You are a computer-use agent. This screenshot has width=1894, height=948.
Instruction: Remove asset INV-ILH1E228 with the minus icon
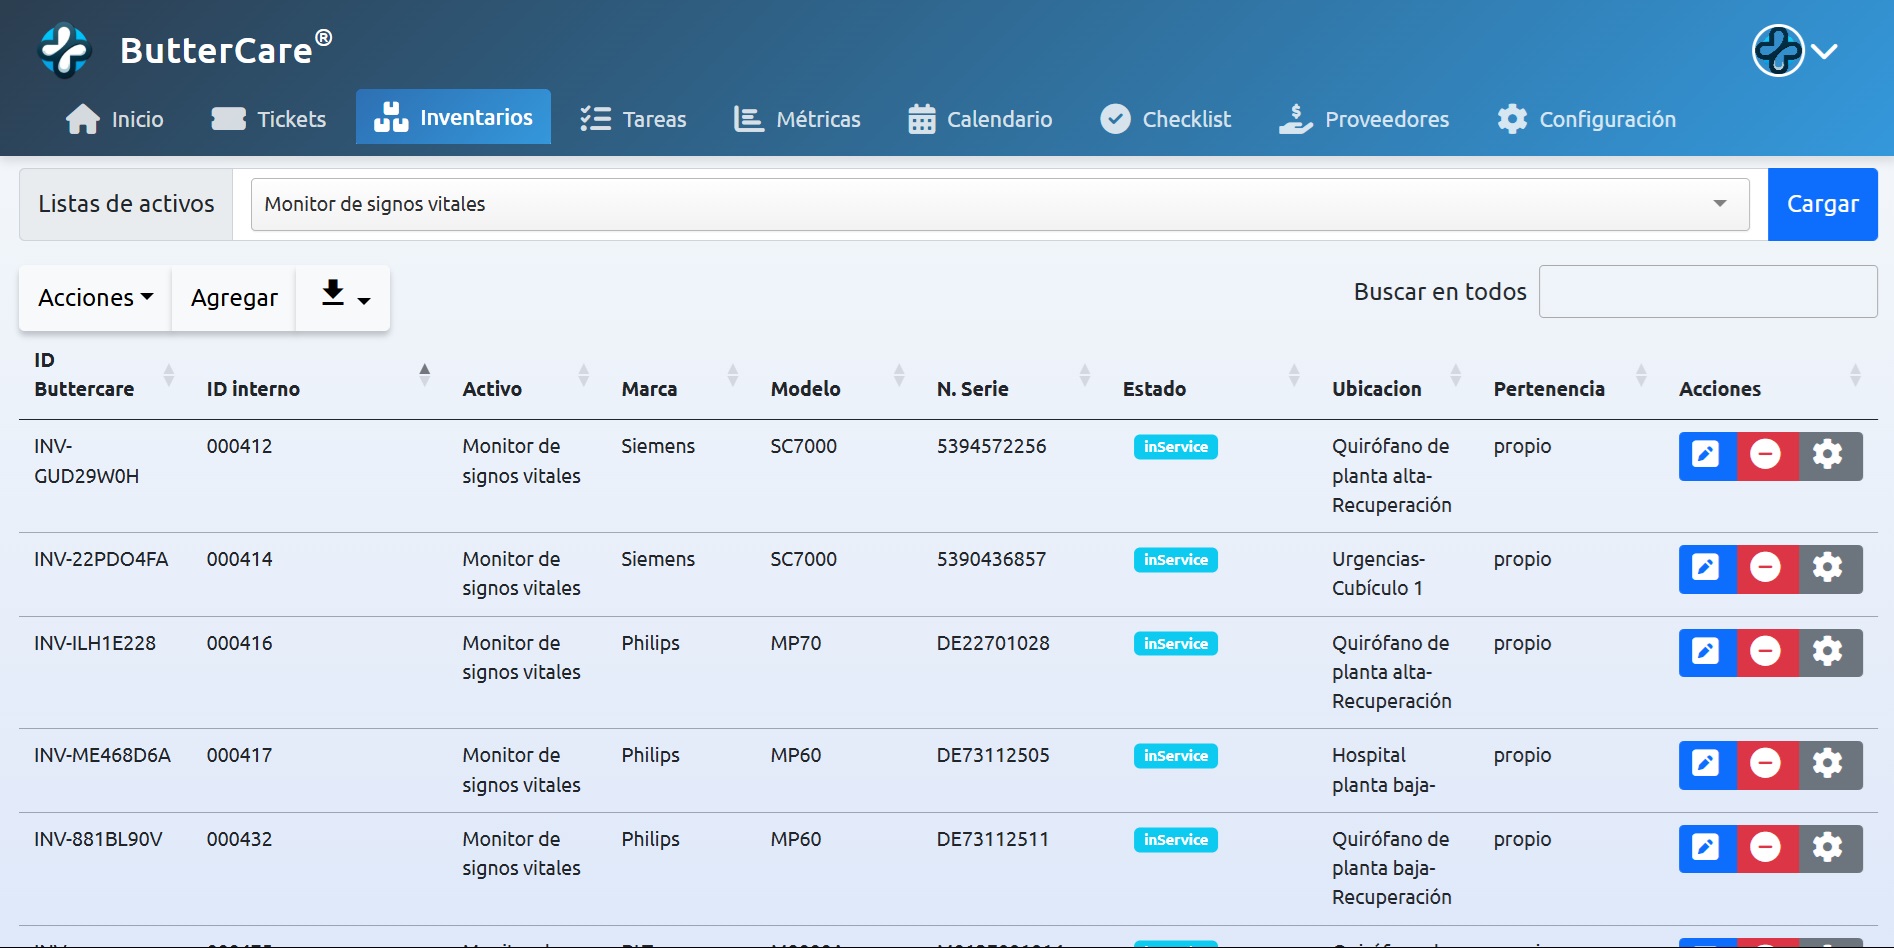click(1766, 652)
